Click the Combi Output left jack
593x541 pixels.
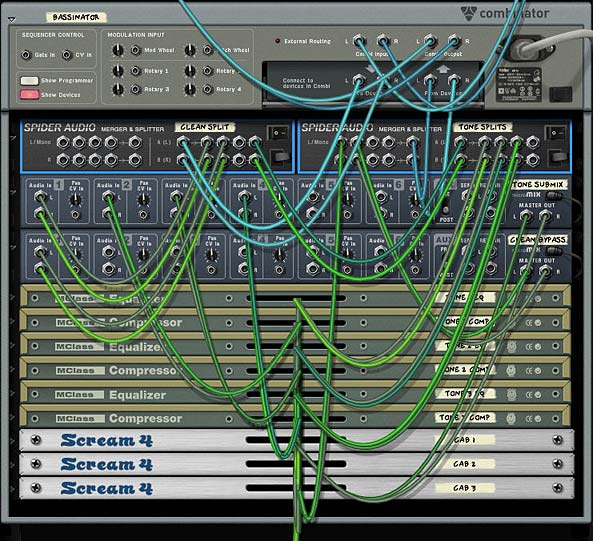(x=430, y=40)
